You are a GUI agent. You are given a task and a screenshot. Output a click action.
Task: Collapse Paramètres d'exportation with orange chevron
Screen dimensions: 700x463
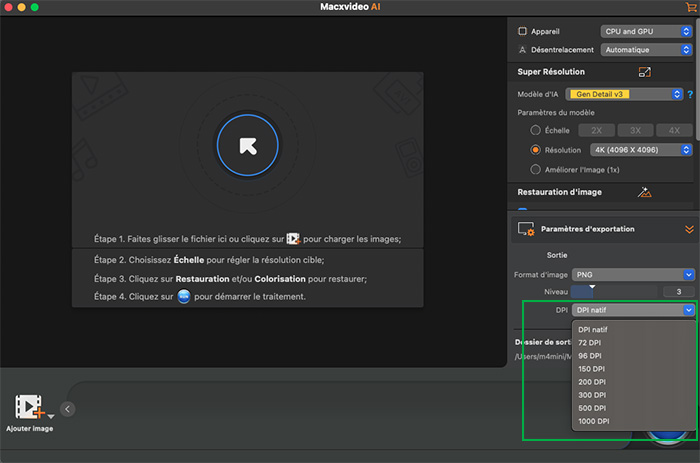tap(689, 229)
